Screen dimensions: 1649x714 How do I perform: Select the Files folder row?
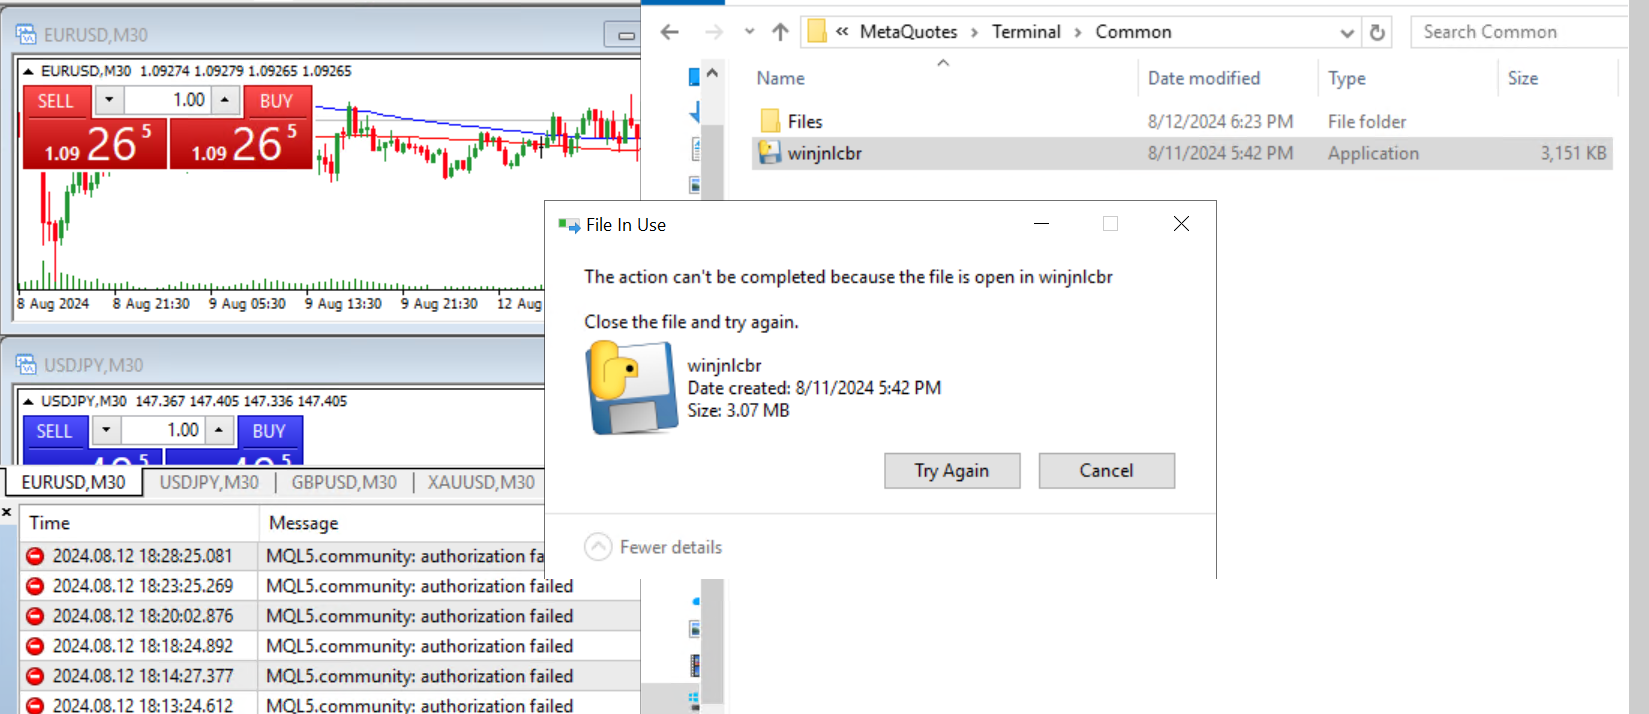coord(1182,121)
